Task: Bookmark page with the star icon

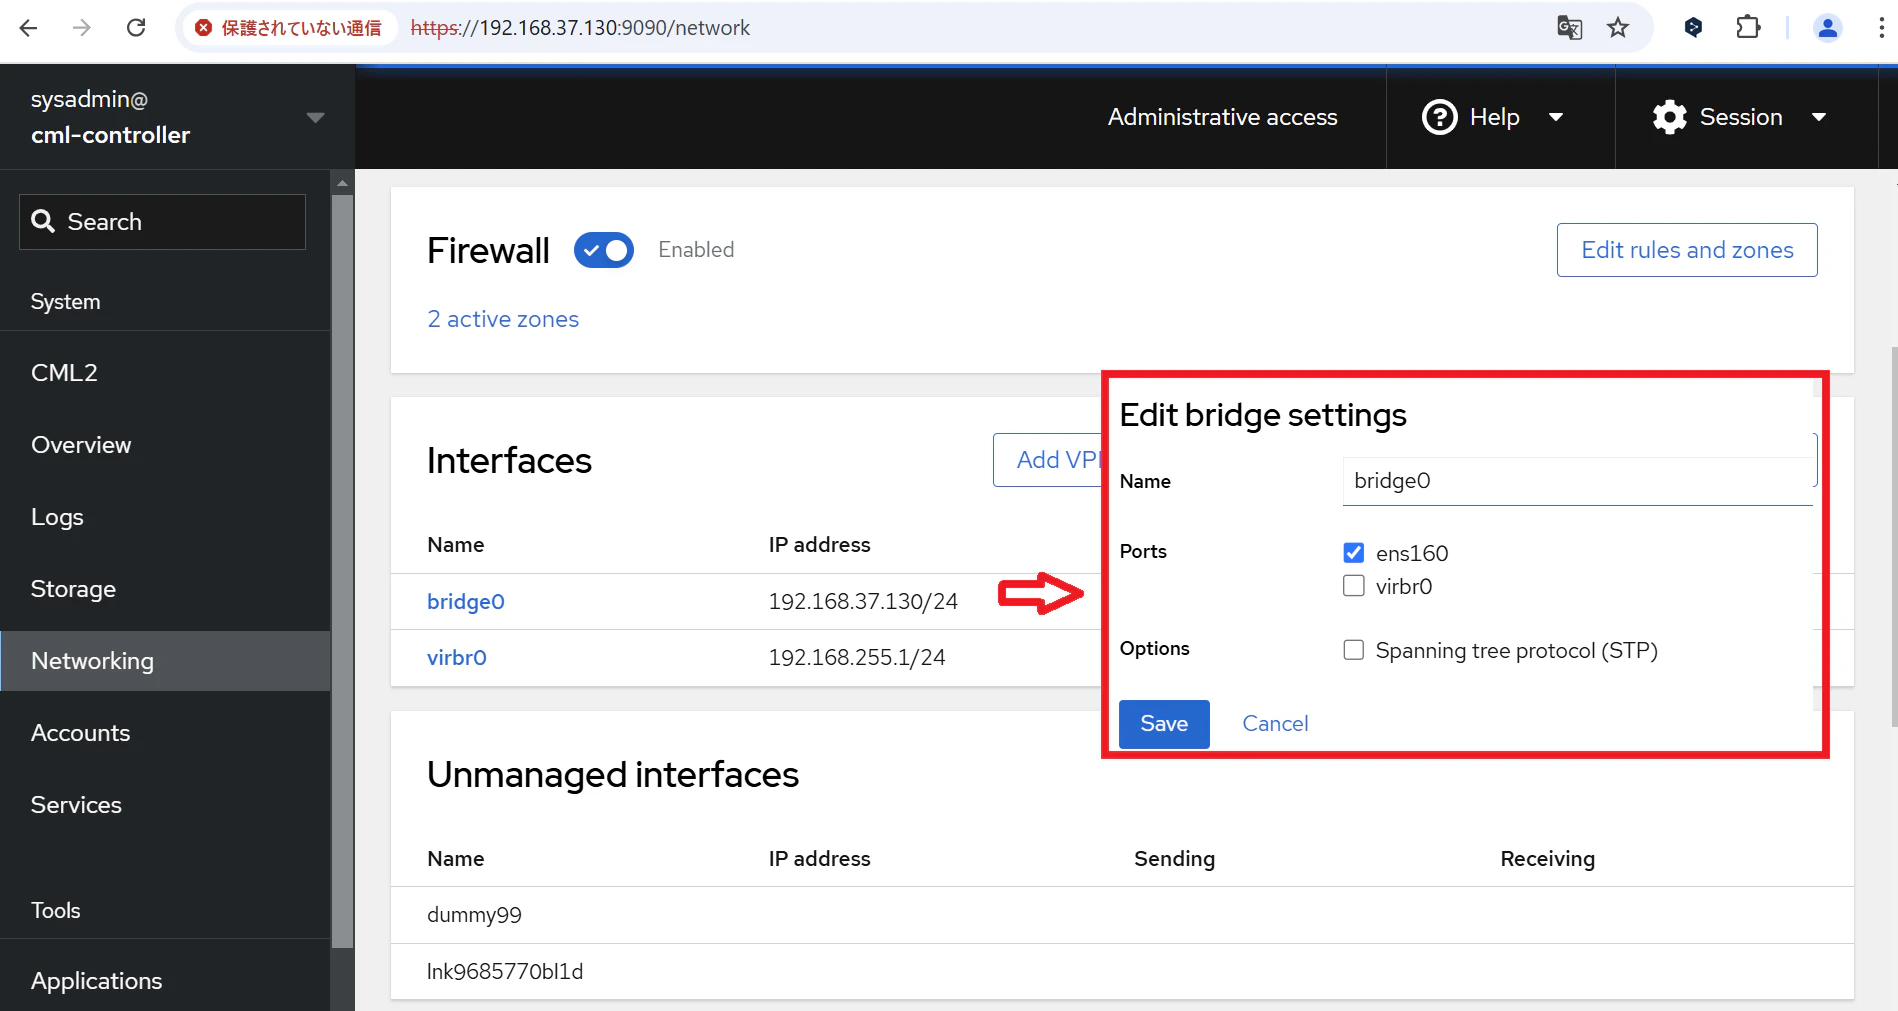Action: pyautogui.click(x=1618, y=28)
